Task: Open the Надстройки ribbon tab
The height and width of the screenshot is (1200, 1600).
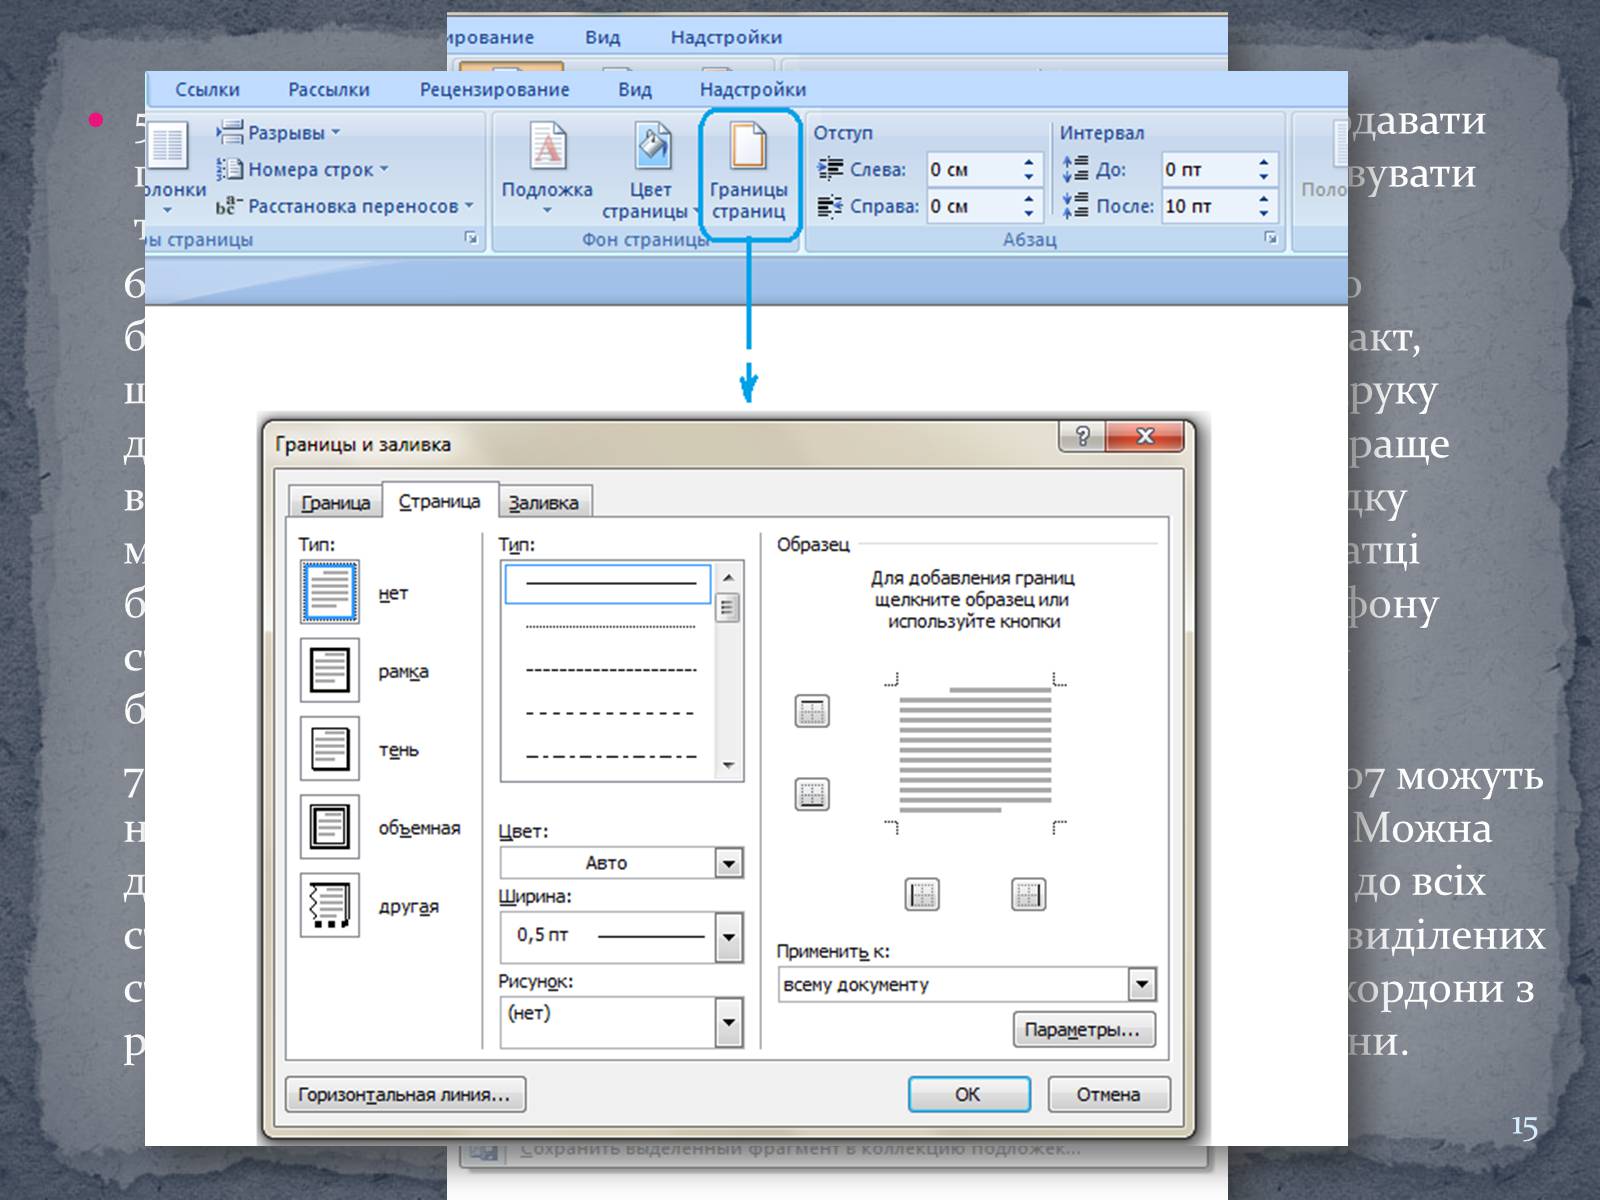Action: tap(753, 89)
